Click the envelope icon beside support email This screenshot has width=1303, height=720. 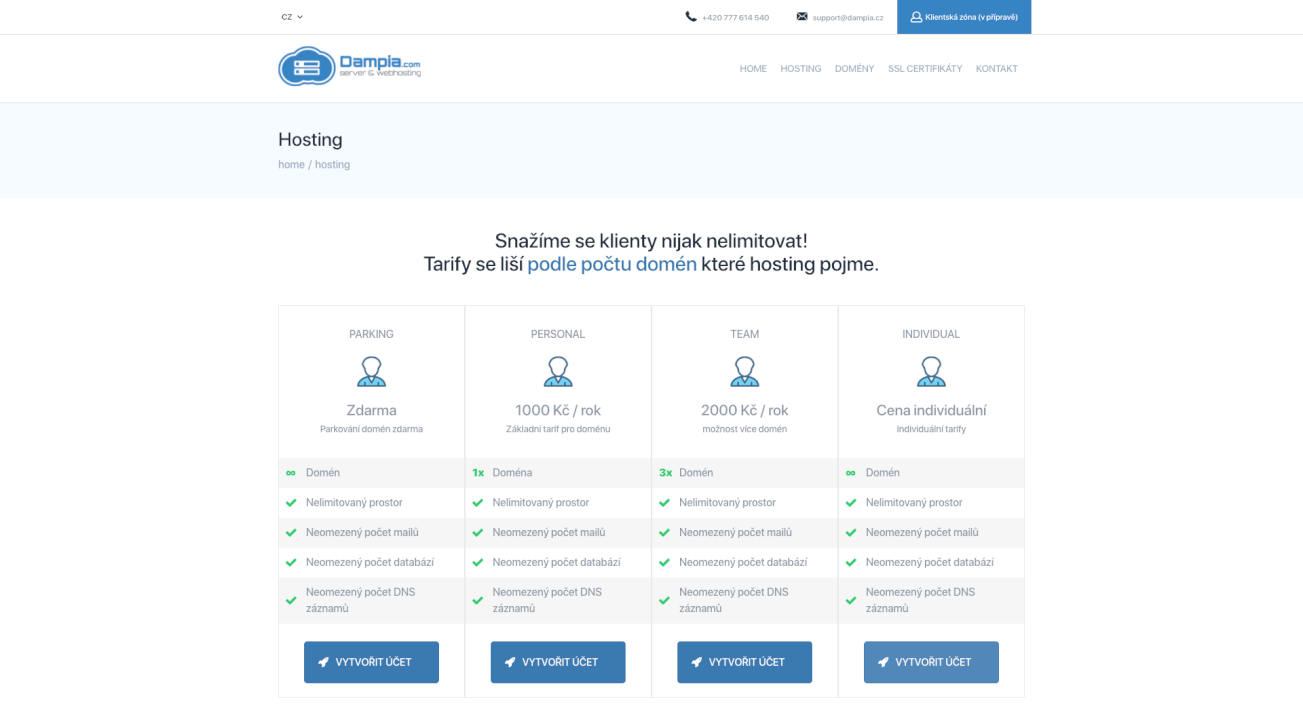(x=802, y=17)
